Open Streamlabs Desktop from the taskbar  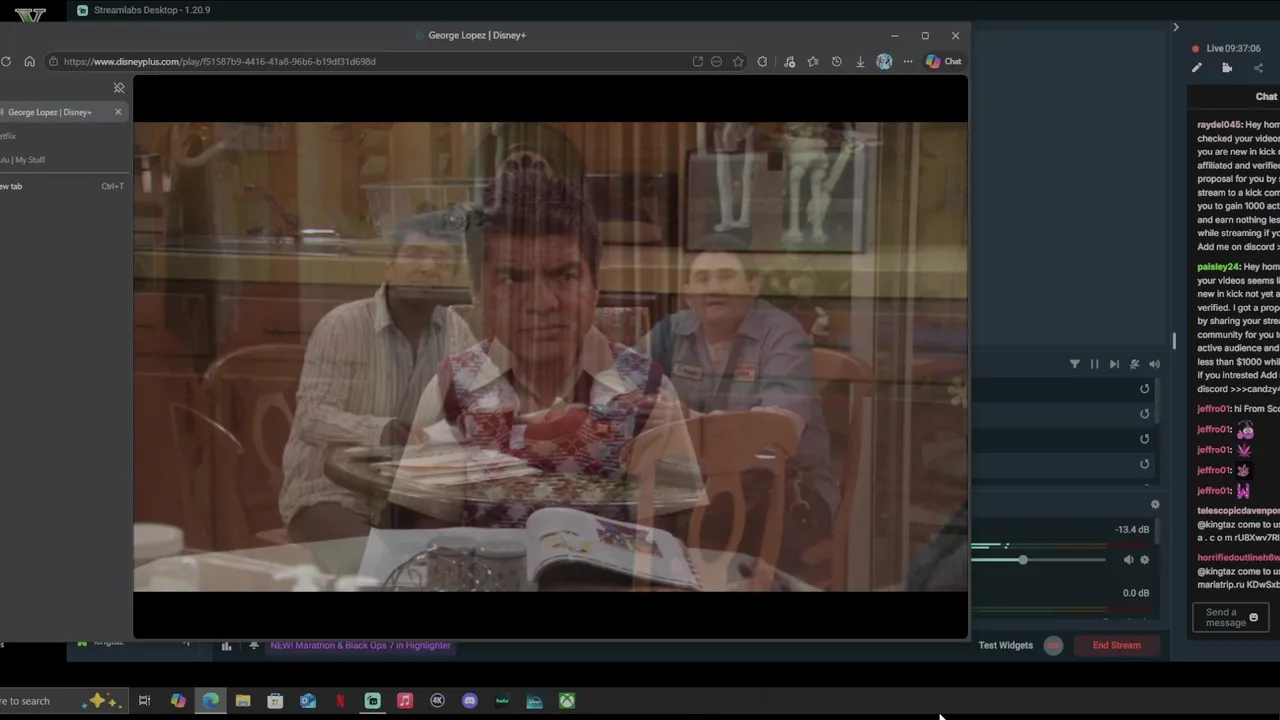pos(372,701)
